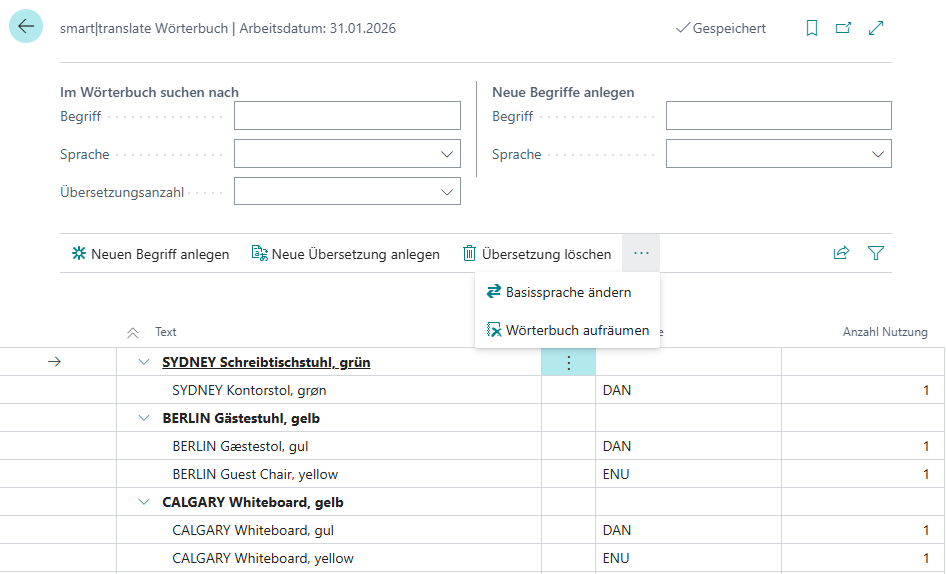
Task: Collapse the BERLIN Gästestuhl, gelb group
Action: point(145,418)
